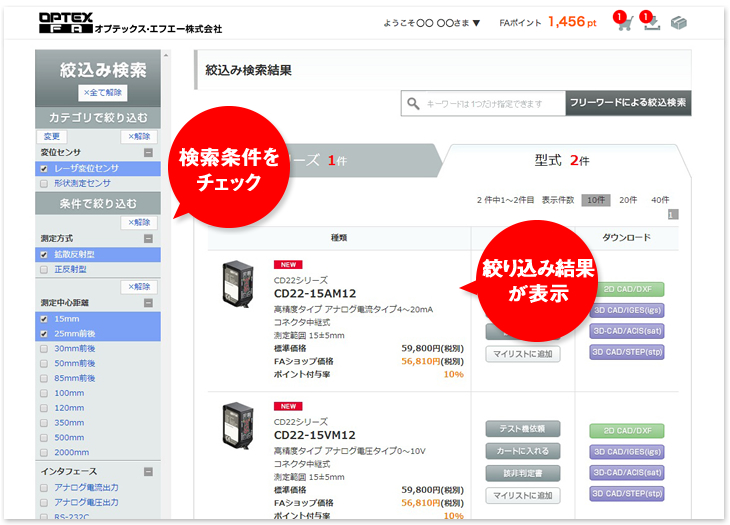Click the OPTEX FA logo
730x525 pixels.
pos(64,22)
